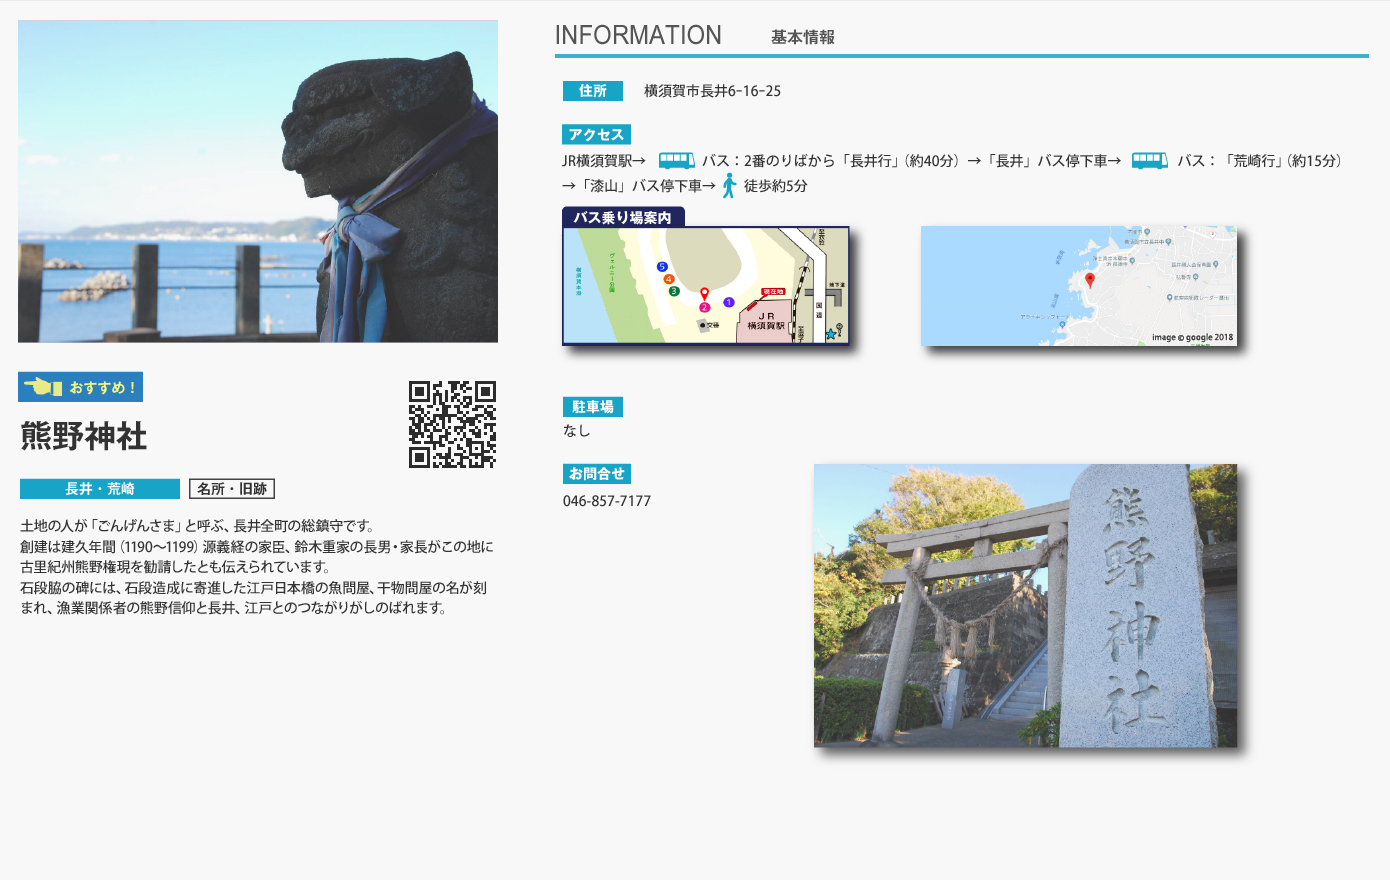Open the komainu statue photo

click(x=258, y=182)
